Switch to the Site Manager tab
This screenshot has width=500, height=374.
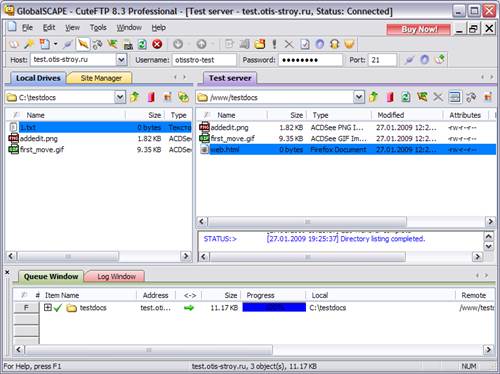(x=100, y=78)
